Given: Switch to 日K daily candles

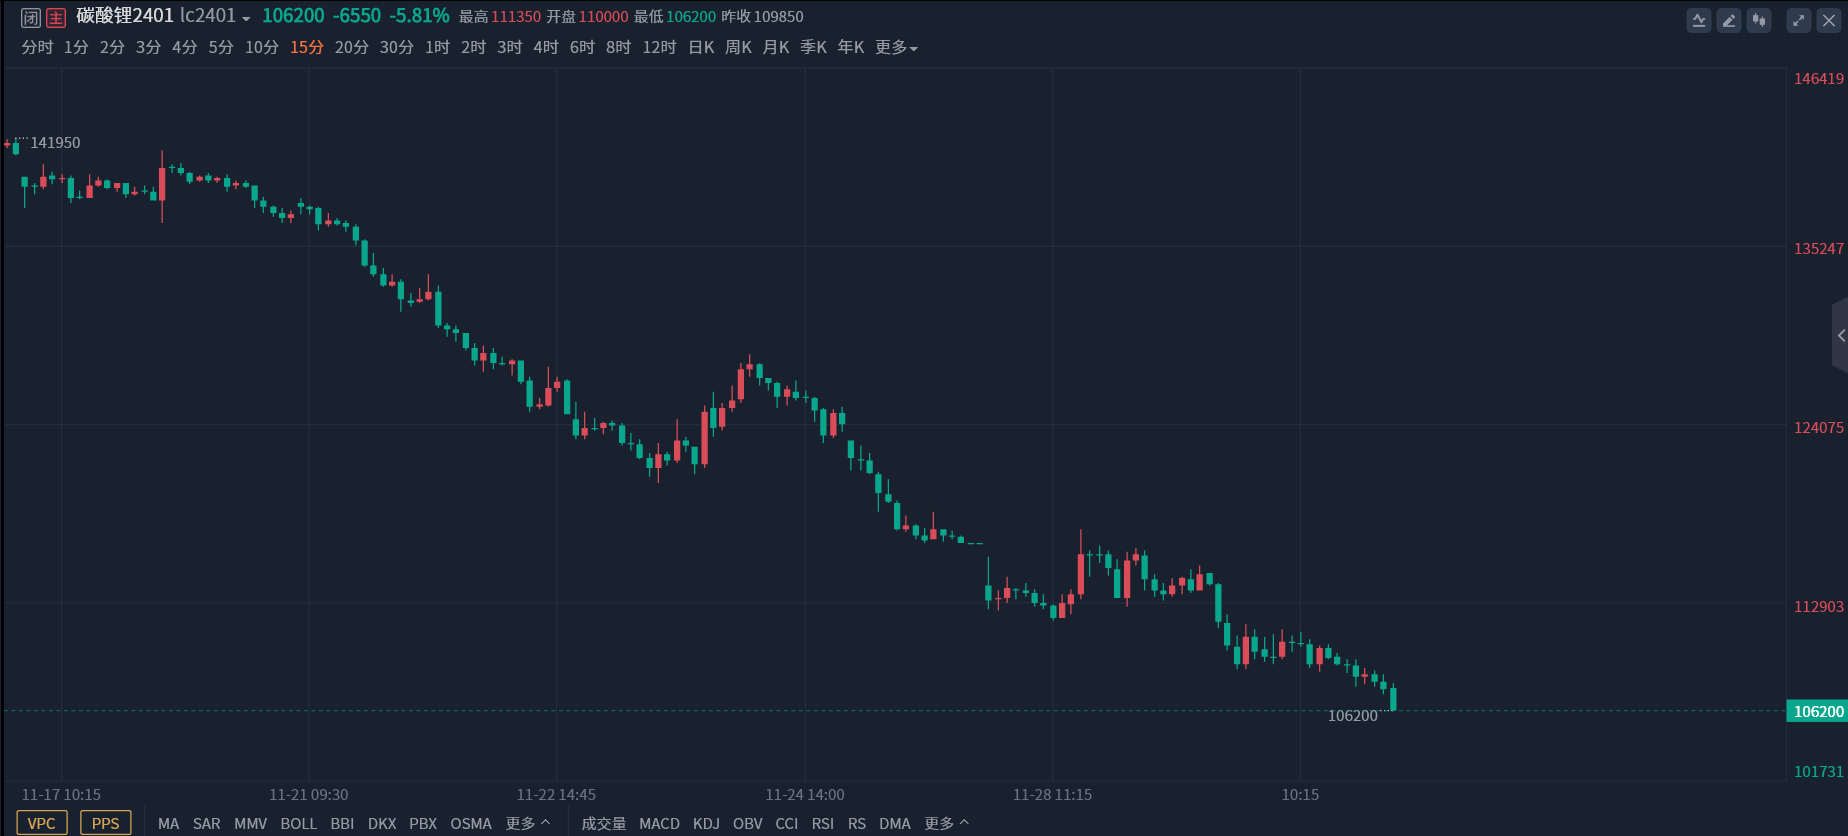Looking at the screenshot, I should (x=701, y=47).
